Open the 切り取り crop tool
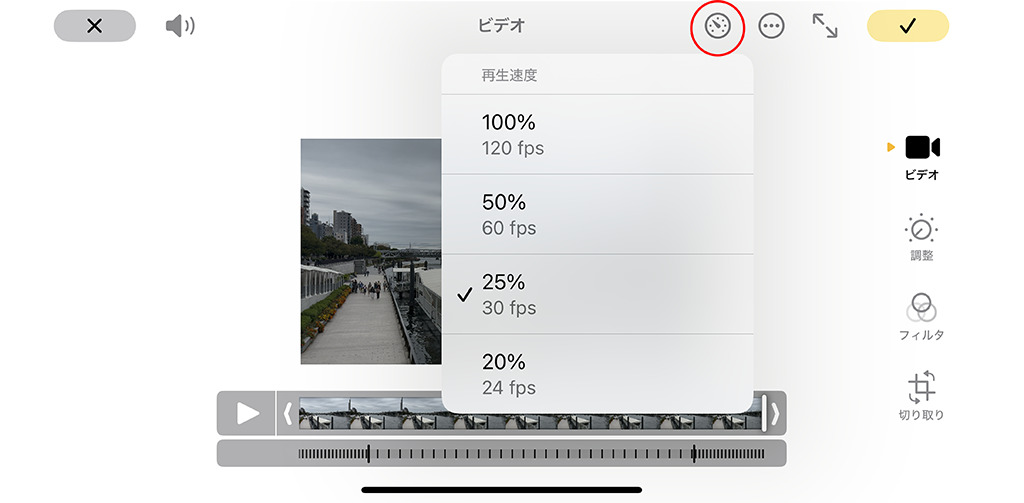Viewport: 1024px width, 503px height. pyautogui.click(x=921, y=397)
